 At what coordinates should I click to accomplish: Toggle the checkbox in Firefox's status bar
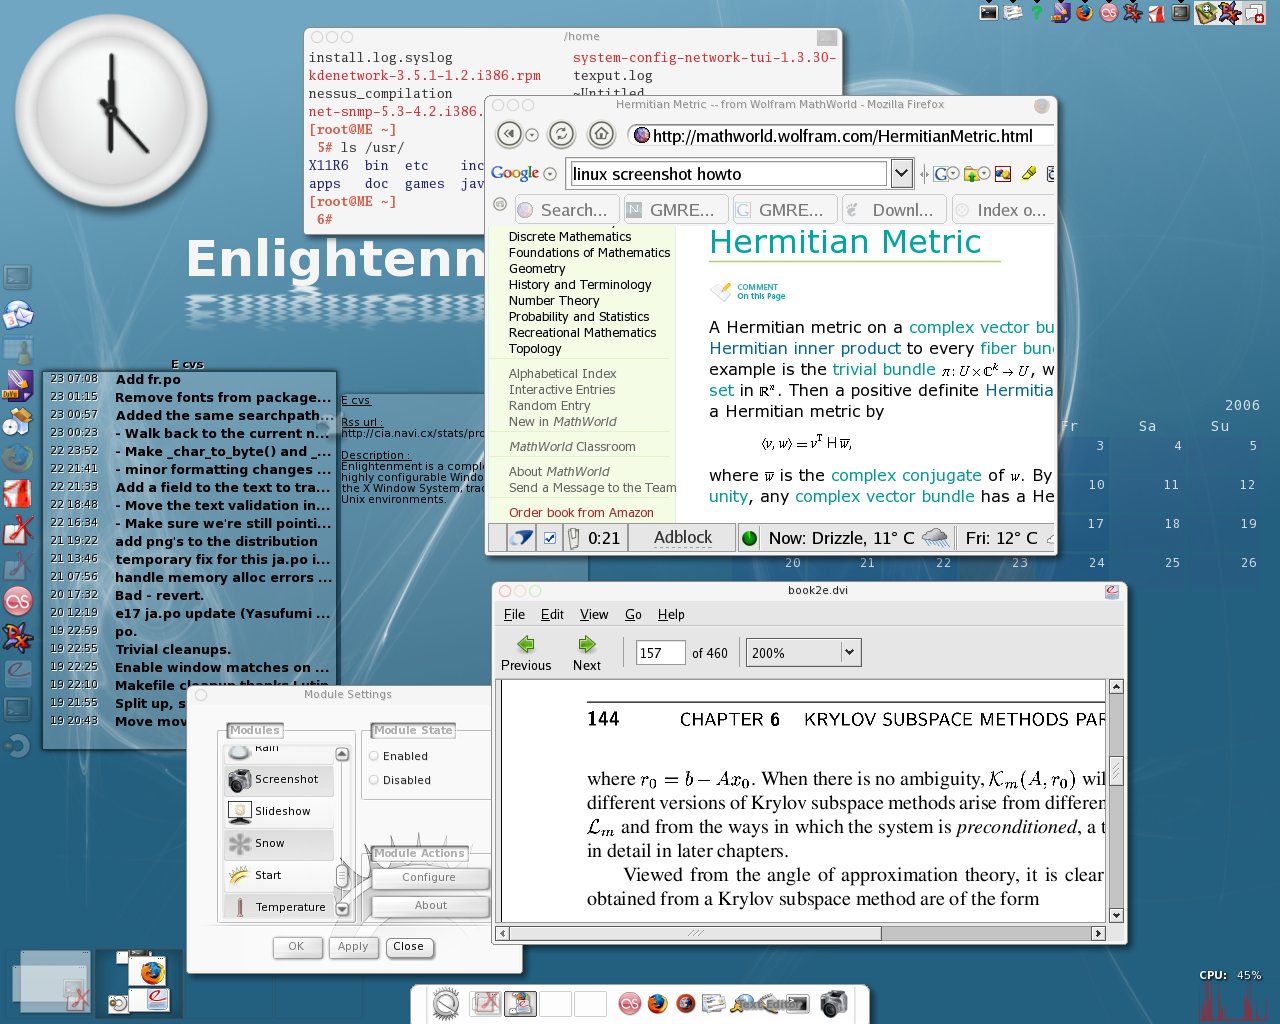[x=550, y=538]
